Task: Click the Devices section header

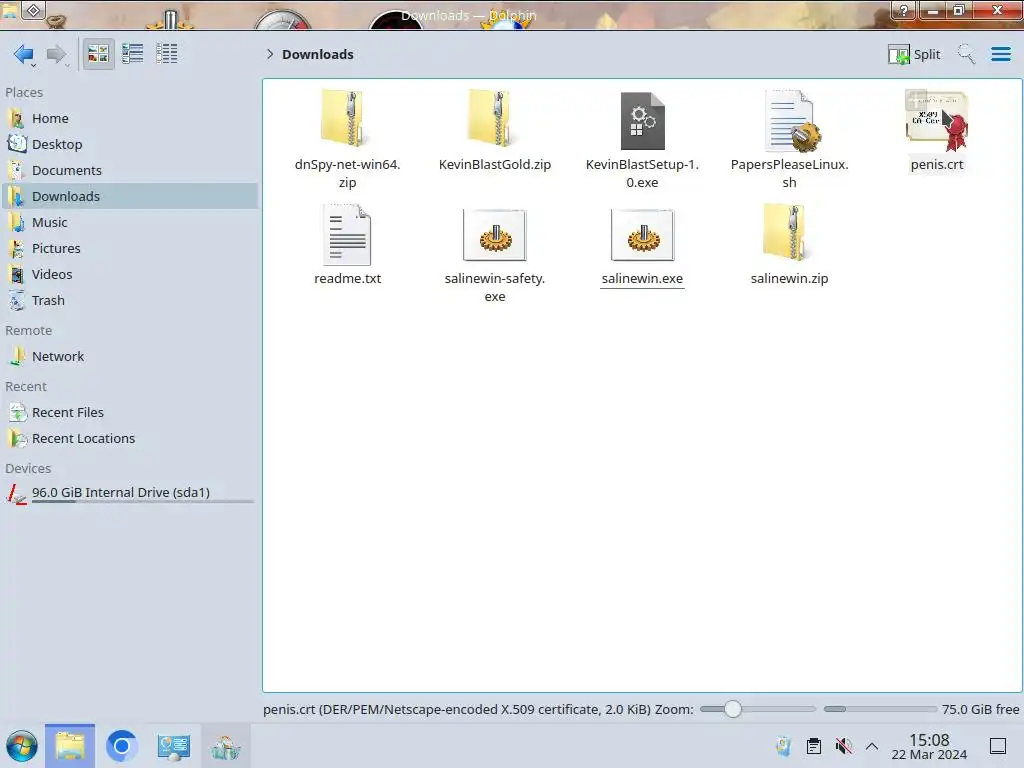Action: coord(28,469)
